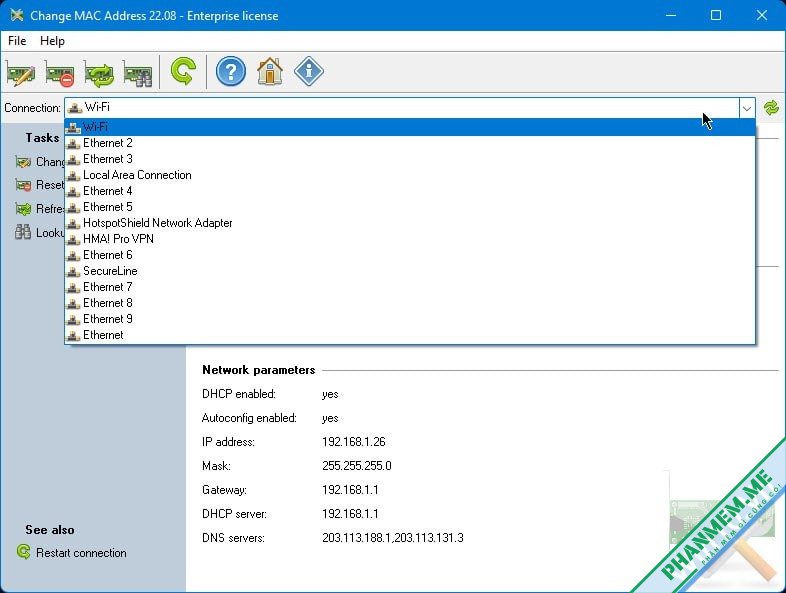Screen dimensions: 786x593
Task: Open the File menu
Action: coord(17,41)
